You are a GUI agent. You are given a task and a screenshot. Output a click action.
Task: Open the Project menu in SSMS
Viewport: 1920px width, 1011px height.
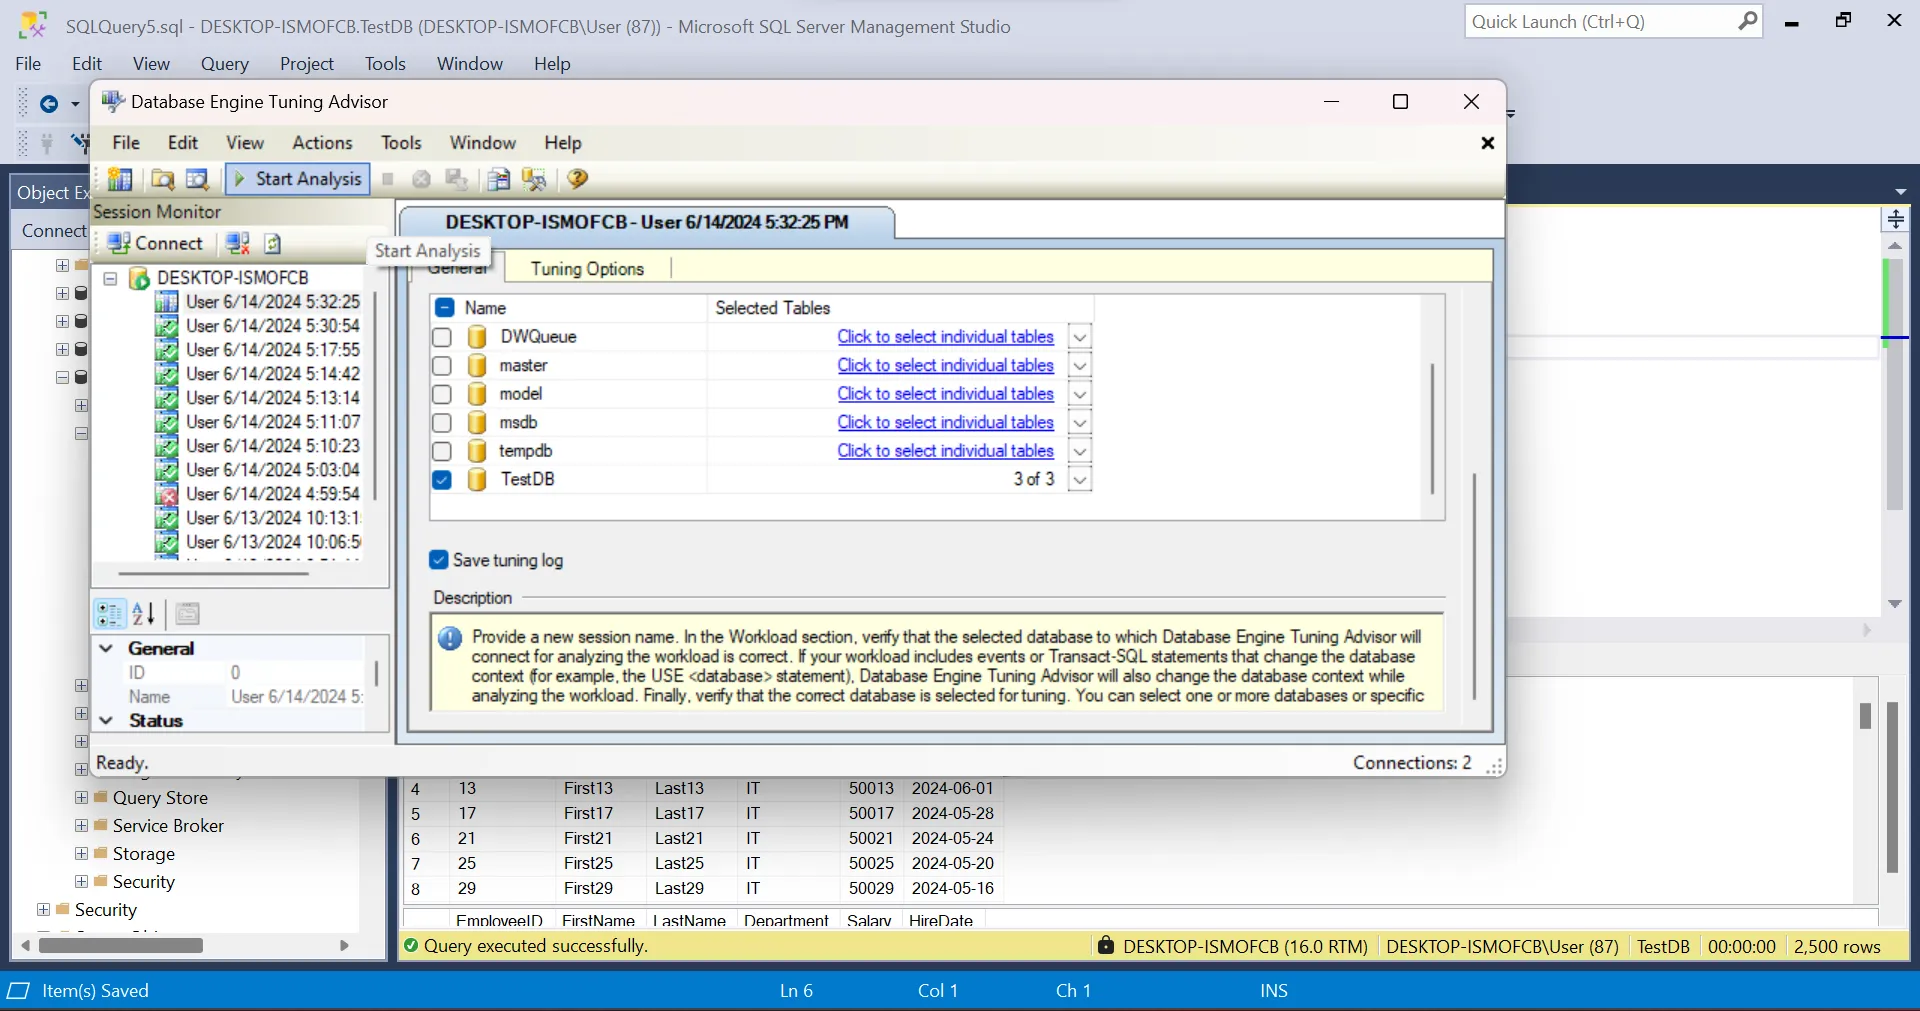(306, 64)
